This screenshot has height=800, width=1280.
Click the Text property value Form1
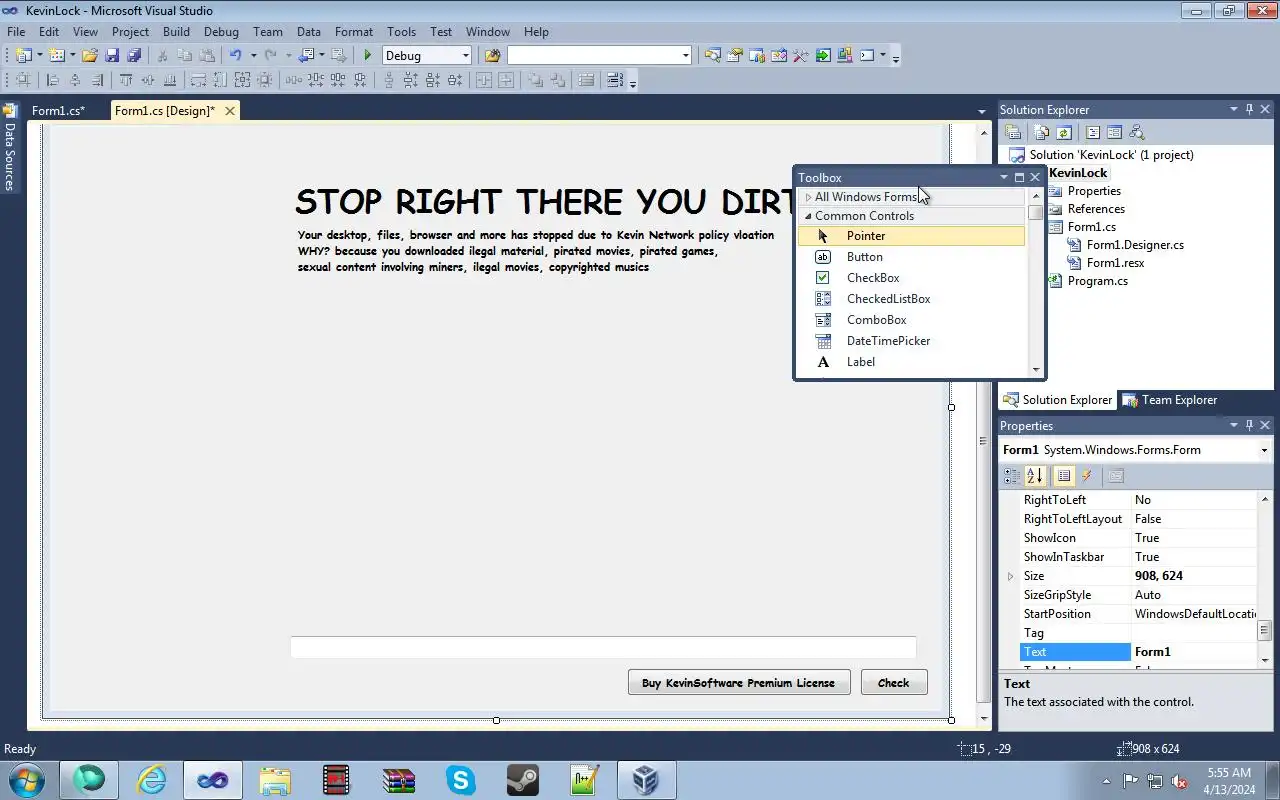coord(1194,652)
